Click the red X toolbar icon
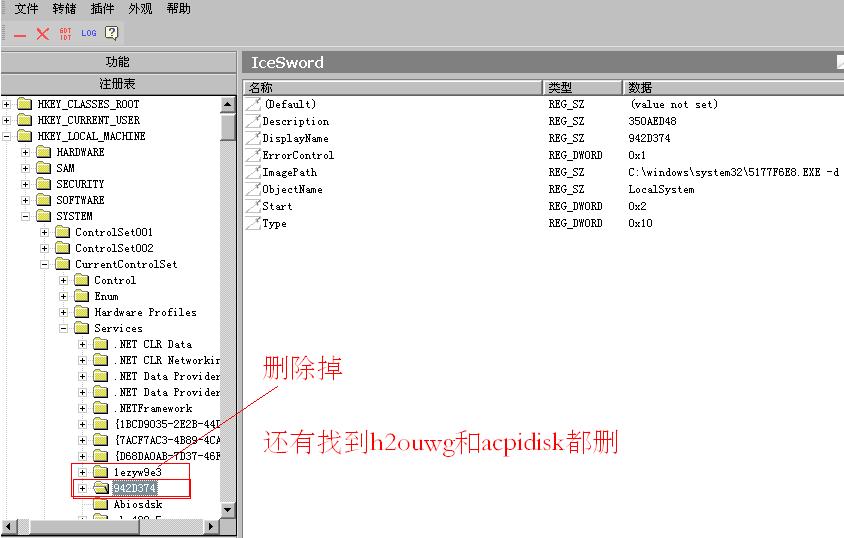This screenshot has width=844, height=538. 43,34
